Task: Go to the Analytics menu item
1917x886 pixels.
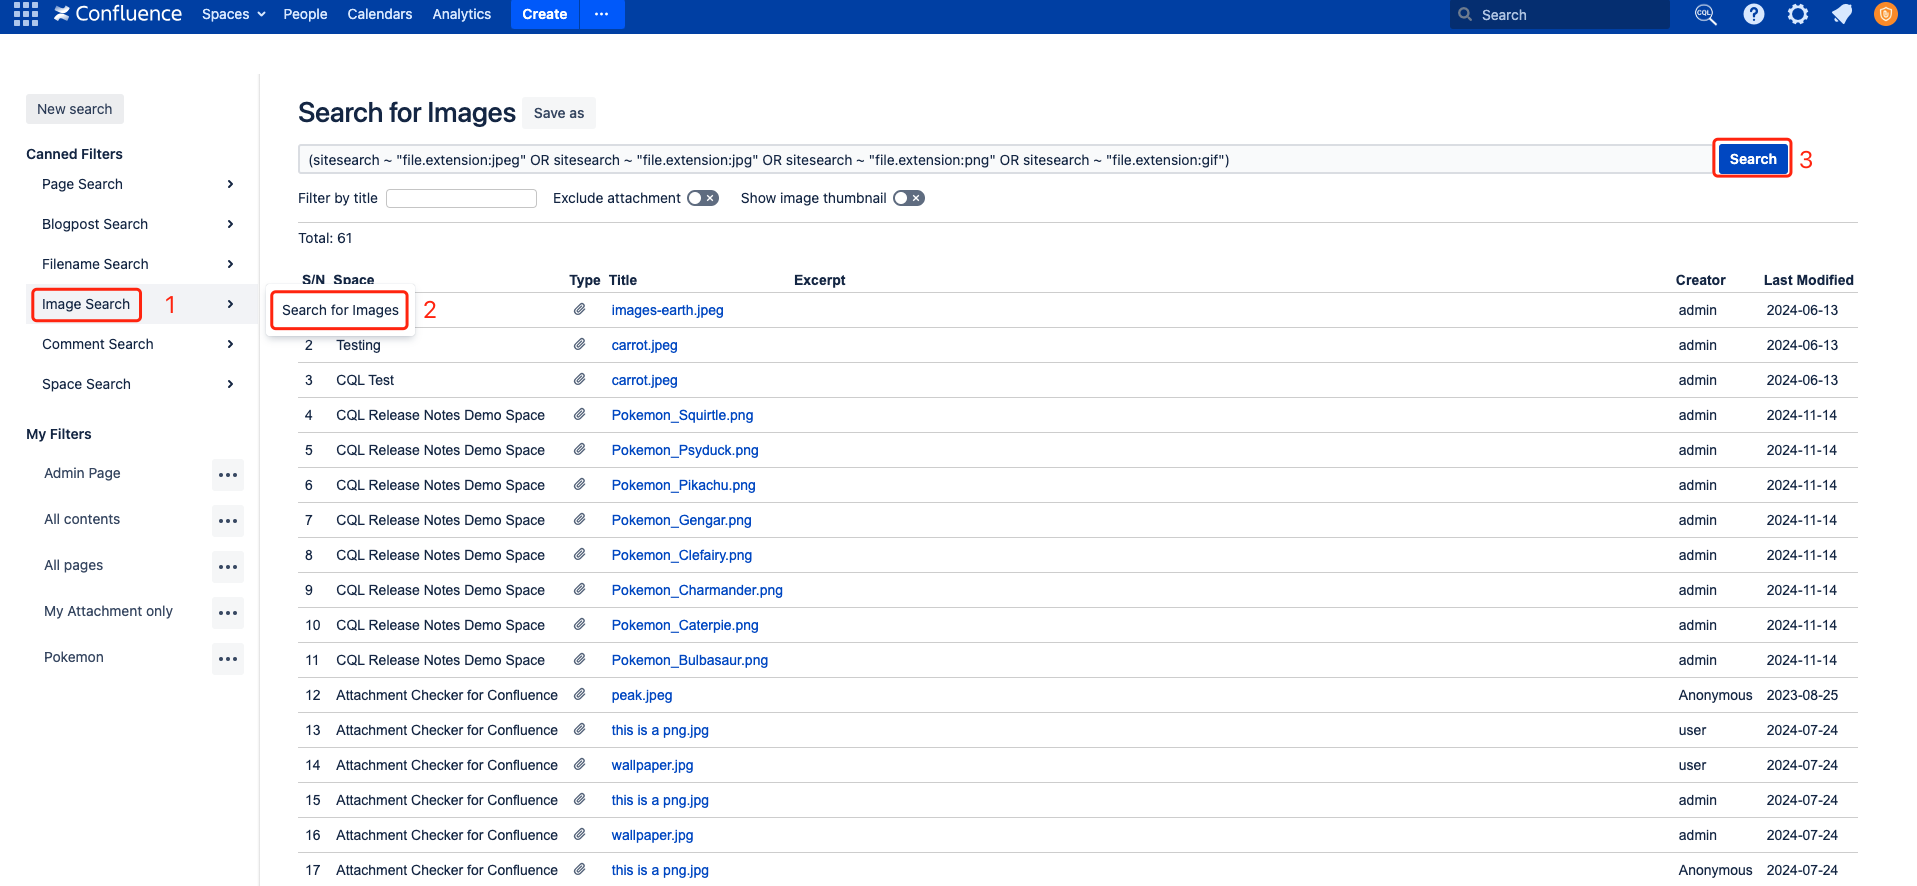Action: [x=461, y=14]
